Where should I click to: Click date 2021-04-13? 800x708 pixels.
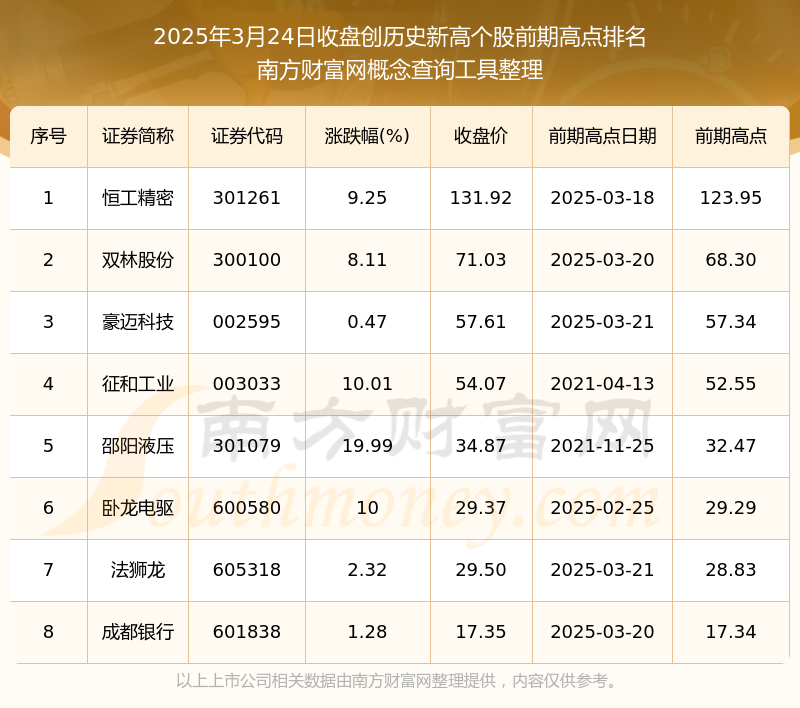(x=603, y=384)
